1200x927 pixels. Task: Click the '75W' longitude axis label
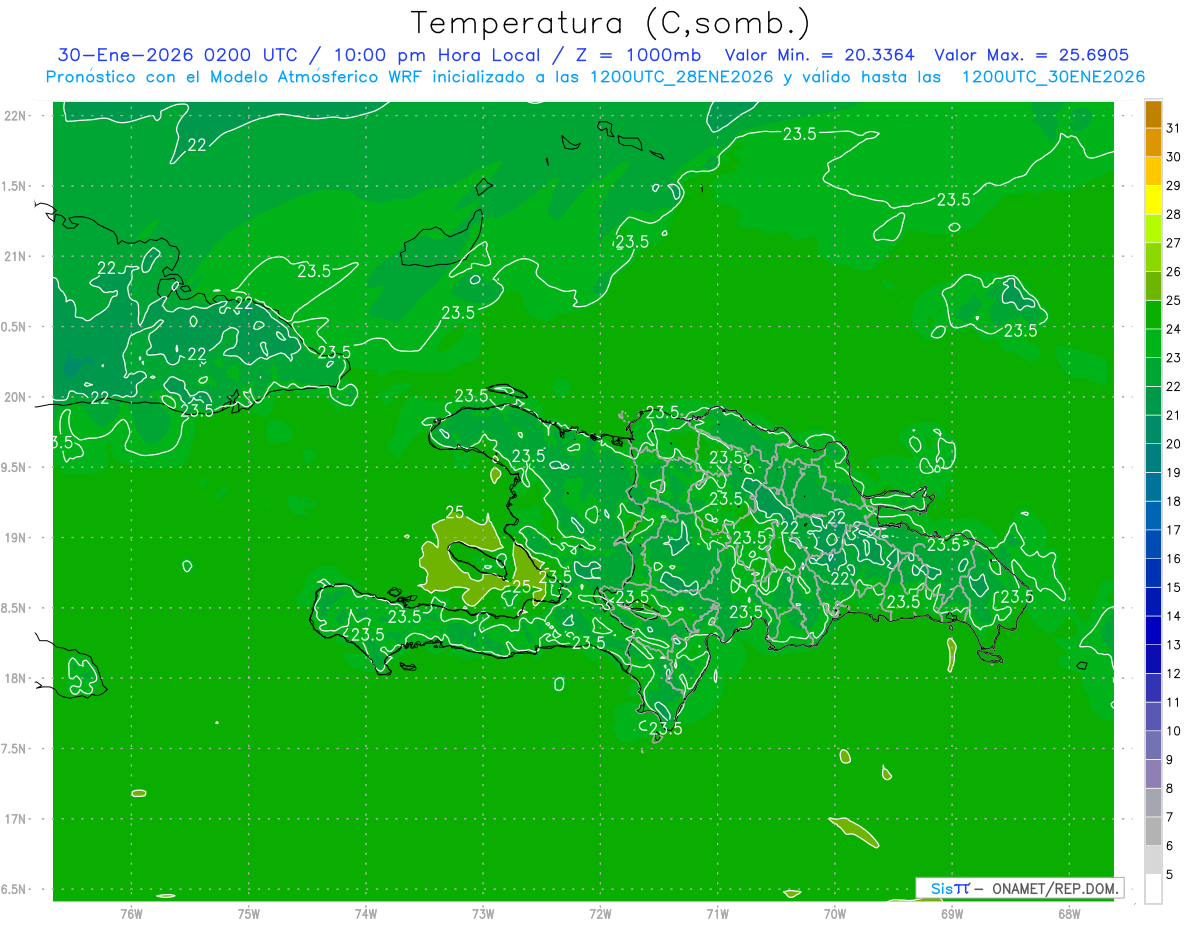coord(248,914)
